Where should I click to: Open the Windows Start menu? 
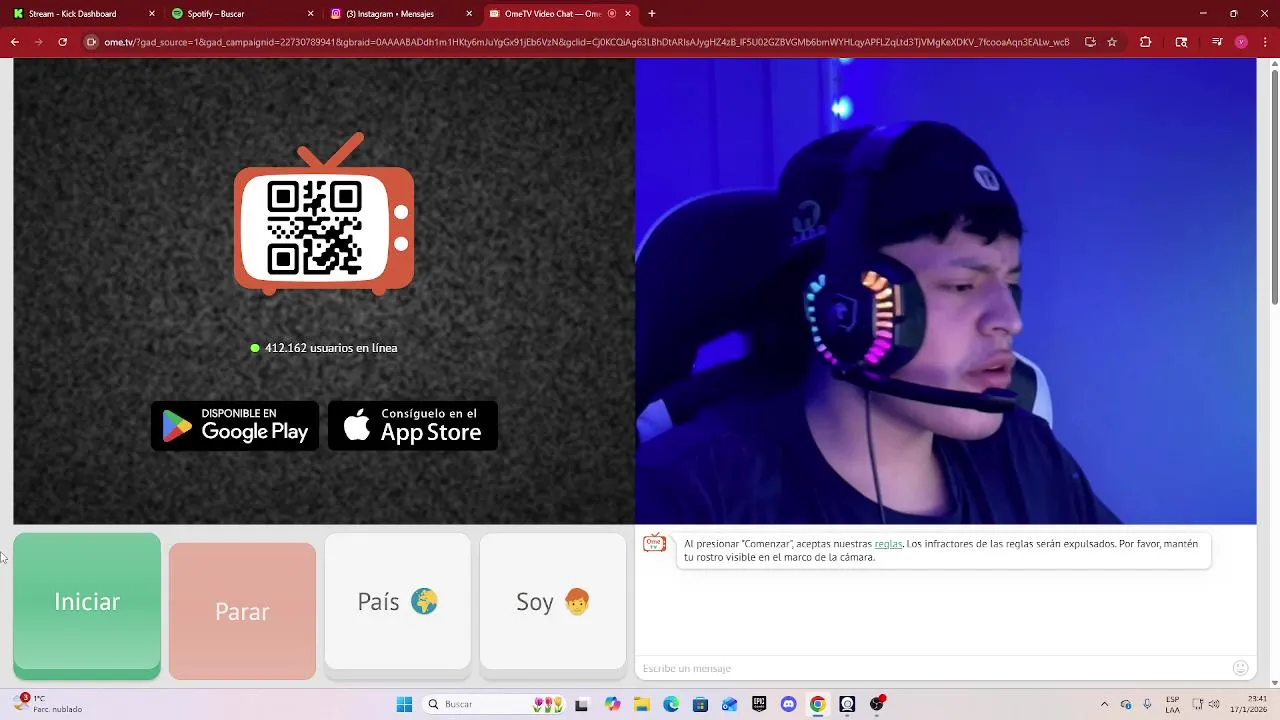pyautogui.click(x=404, y=704)
